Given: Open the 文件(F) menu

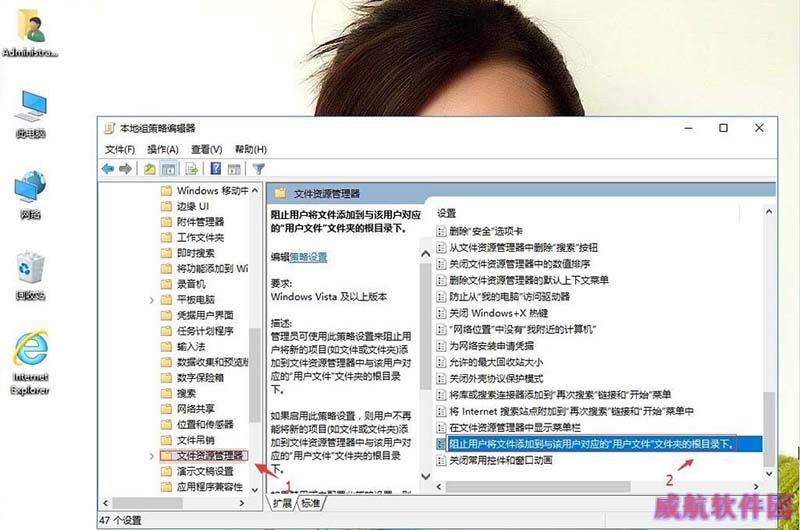Looking at the screenshot, I should coord(120,149).
